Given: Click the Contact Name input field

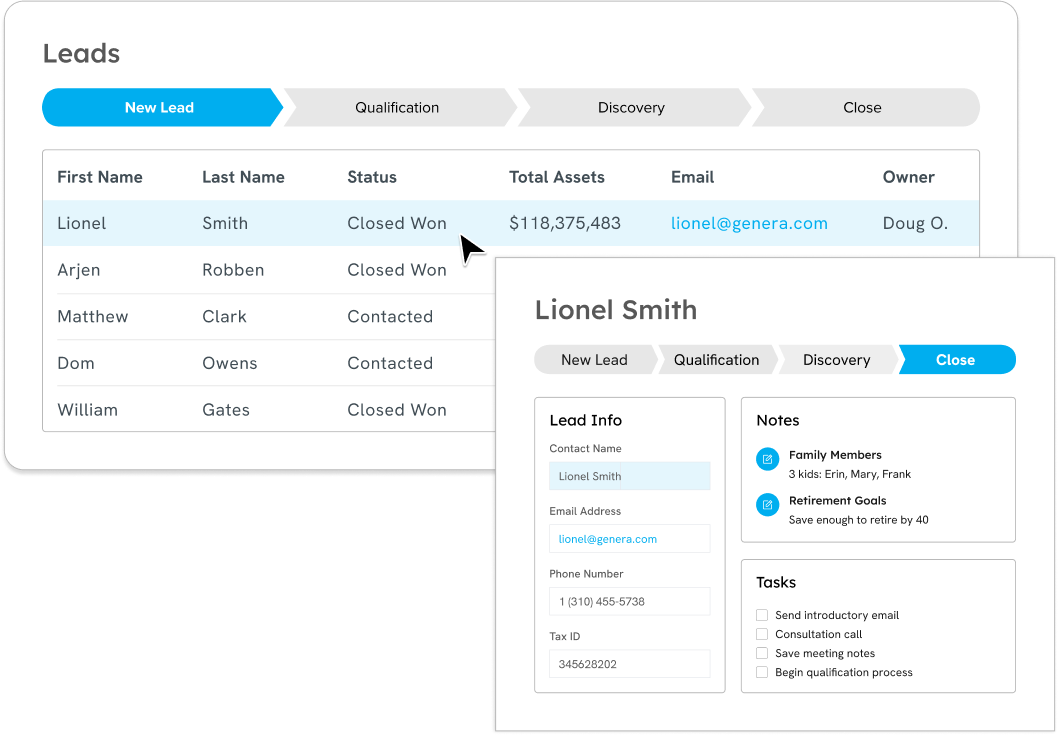Looking at the screenshot, I should (629, 476).
